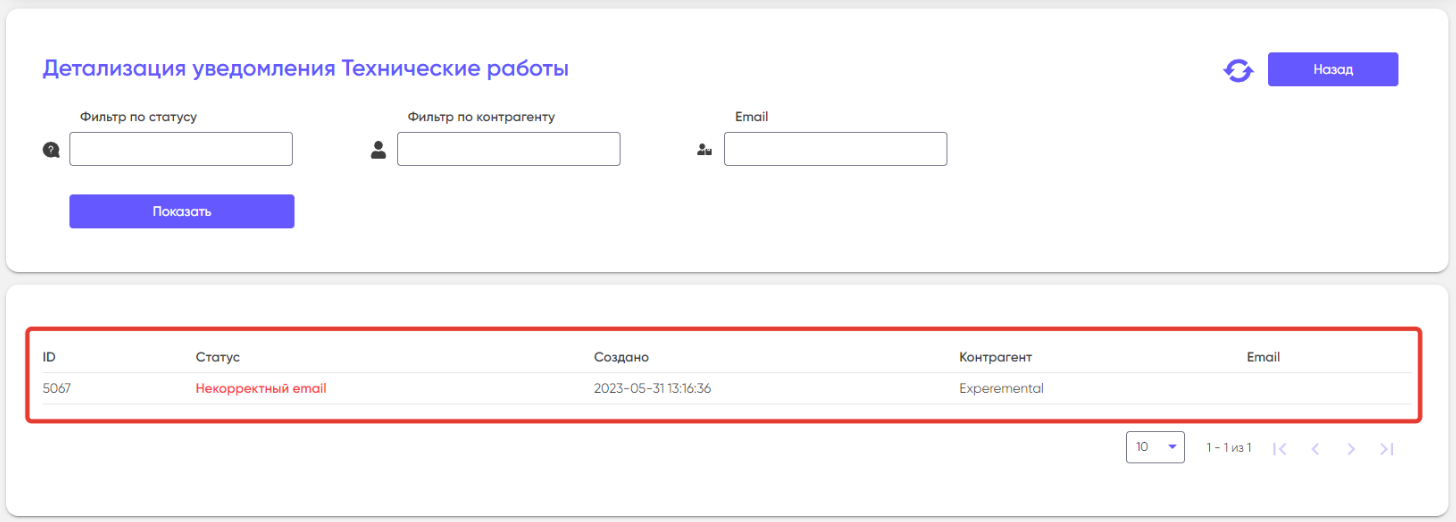Go to next page of results
This screenshot has height=522, width=1456.
(x=1351, y=449)
